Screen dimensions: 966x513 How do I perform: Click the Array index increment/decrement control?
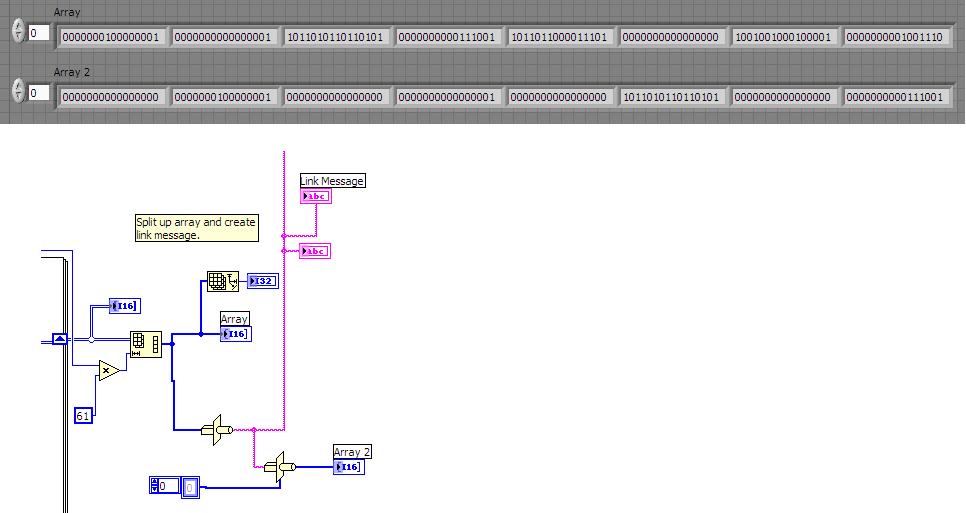coord(18,31)
